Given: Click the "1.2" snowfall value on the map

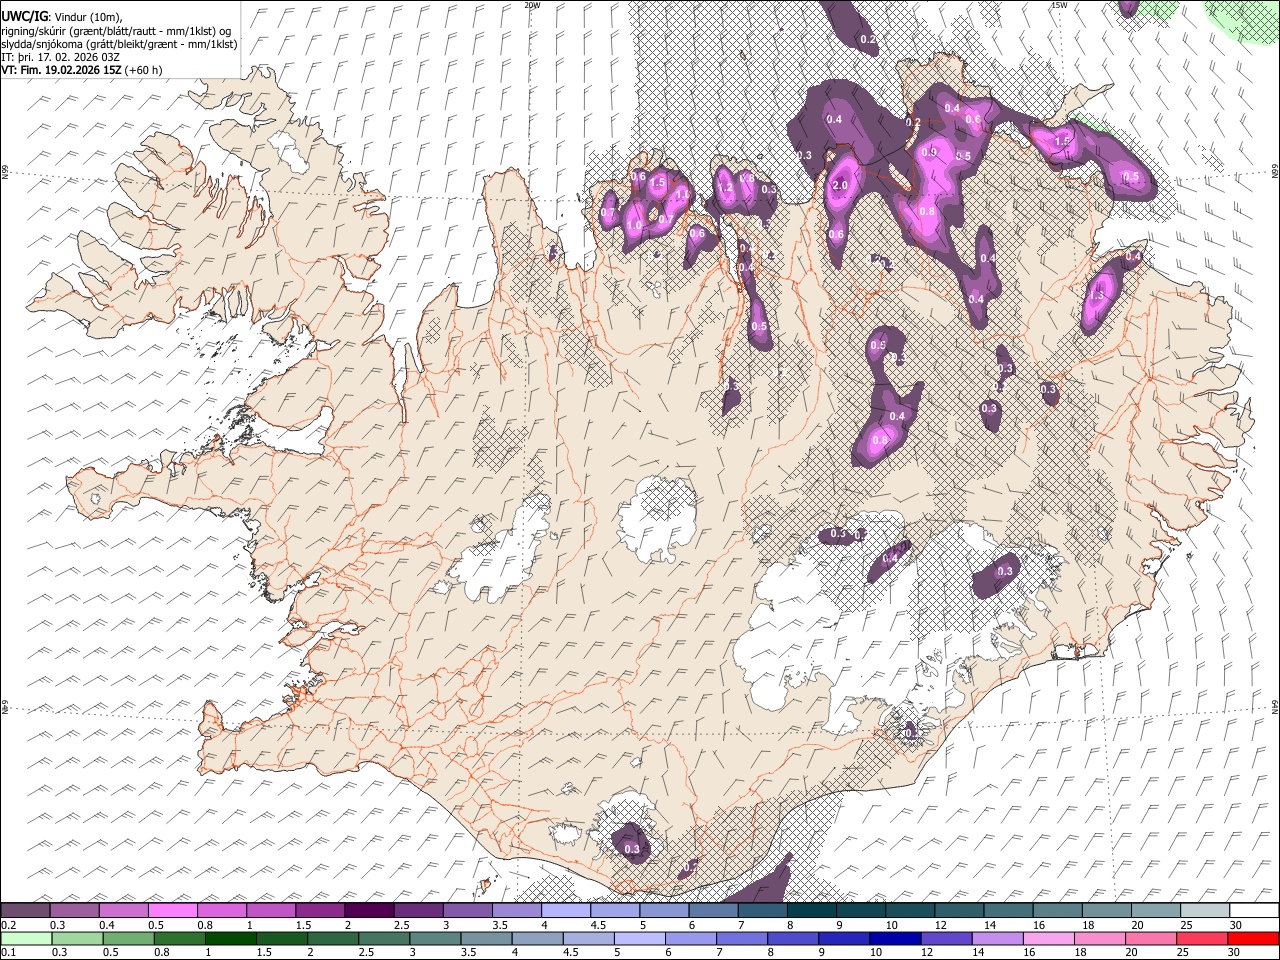Looking at the screenshot, I should point(726,187).
